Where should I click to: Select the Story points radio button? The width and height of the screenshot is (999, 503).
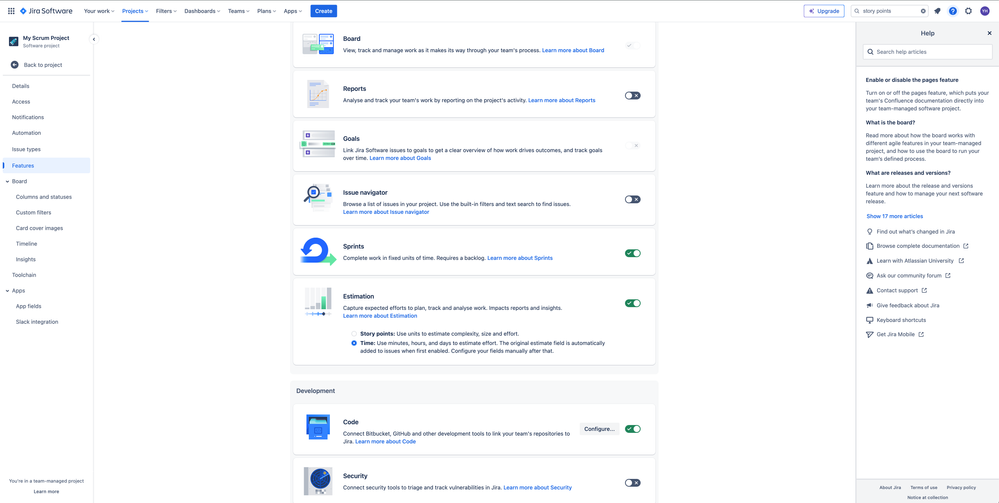[x=354, y=334]
